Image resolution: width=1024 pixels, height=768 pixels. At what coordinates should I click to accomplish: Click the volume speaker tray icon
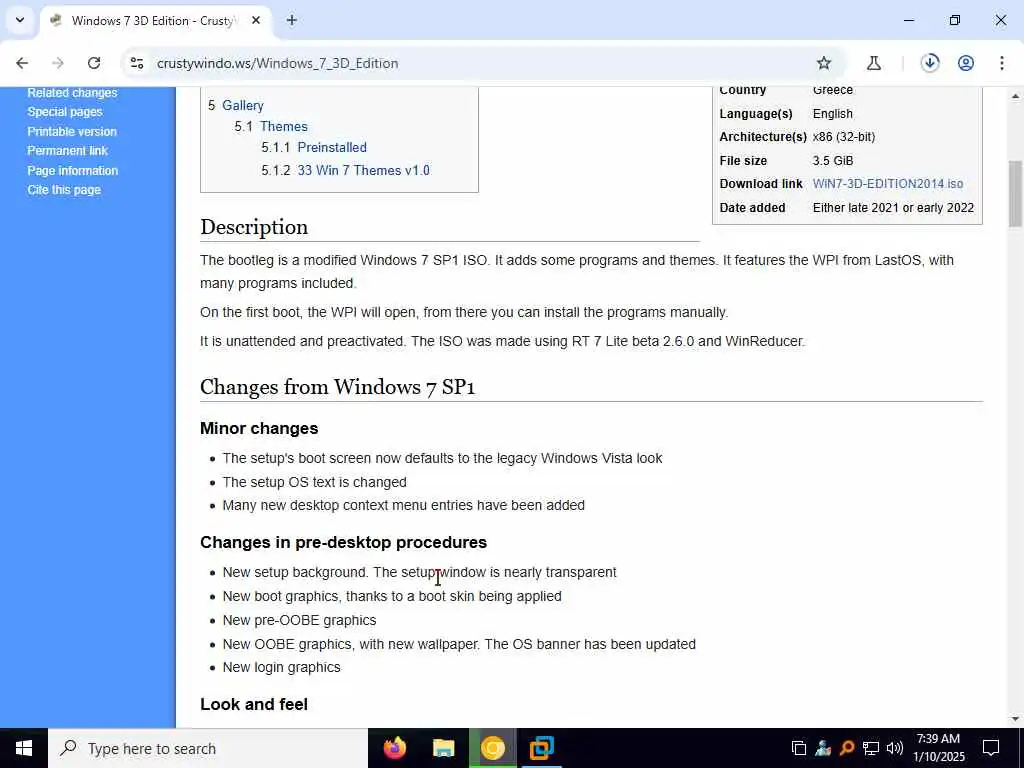895,748
